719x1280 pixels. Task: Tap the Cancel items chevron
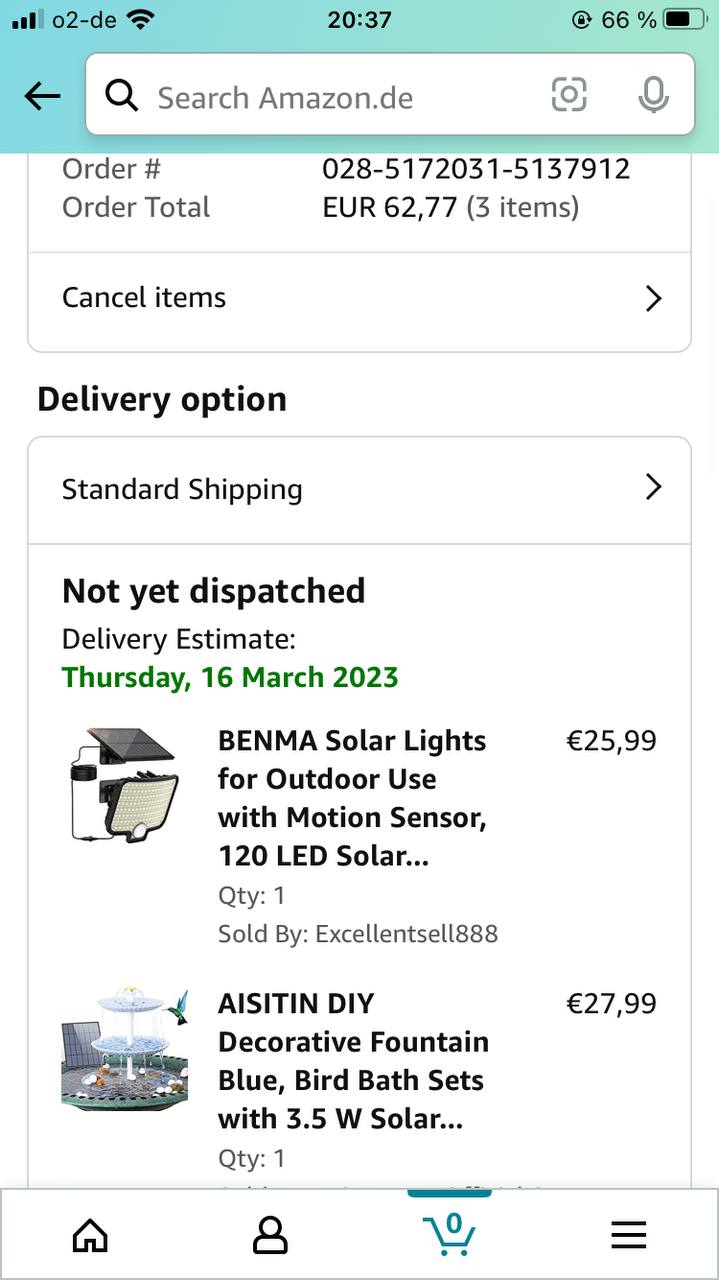point(653,298)
